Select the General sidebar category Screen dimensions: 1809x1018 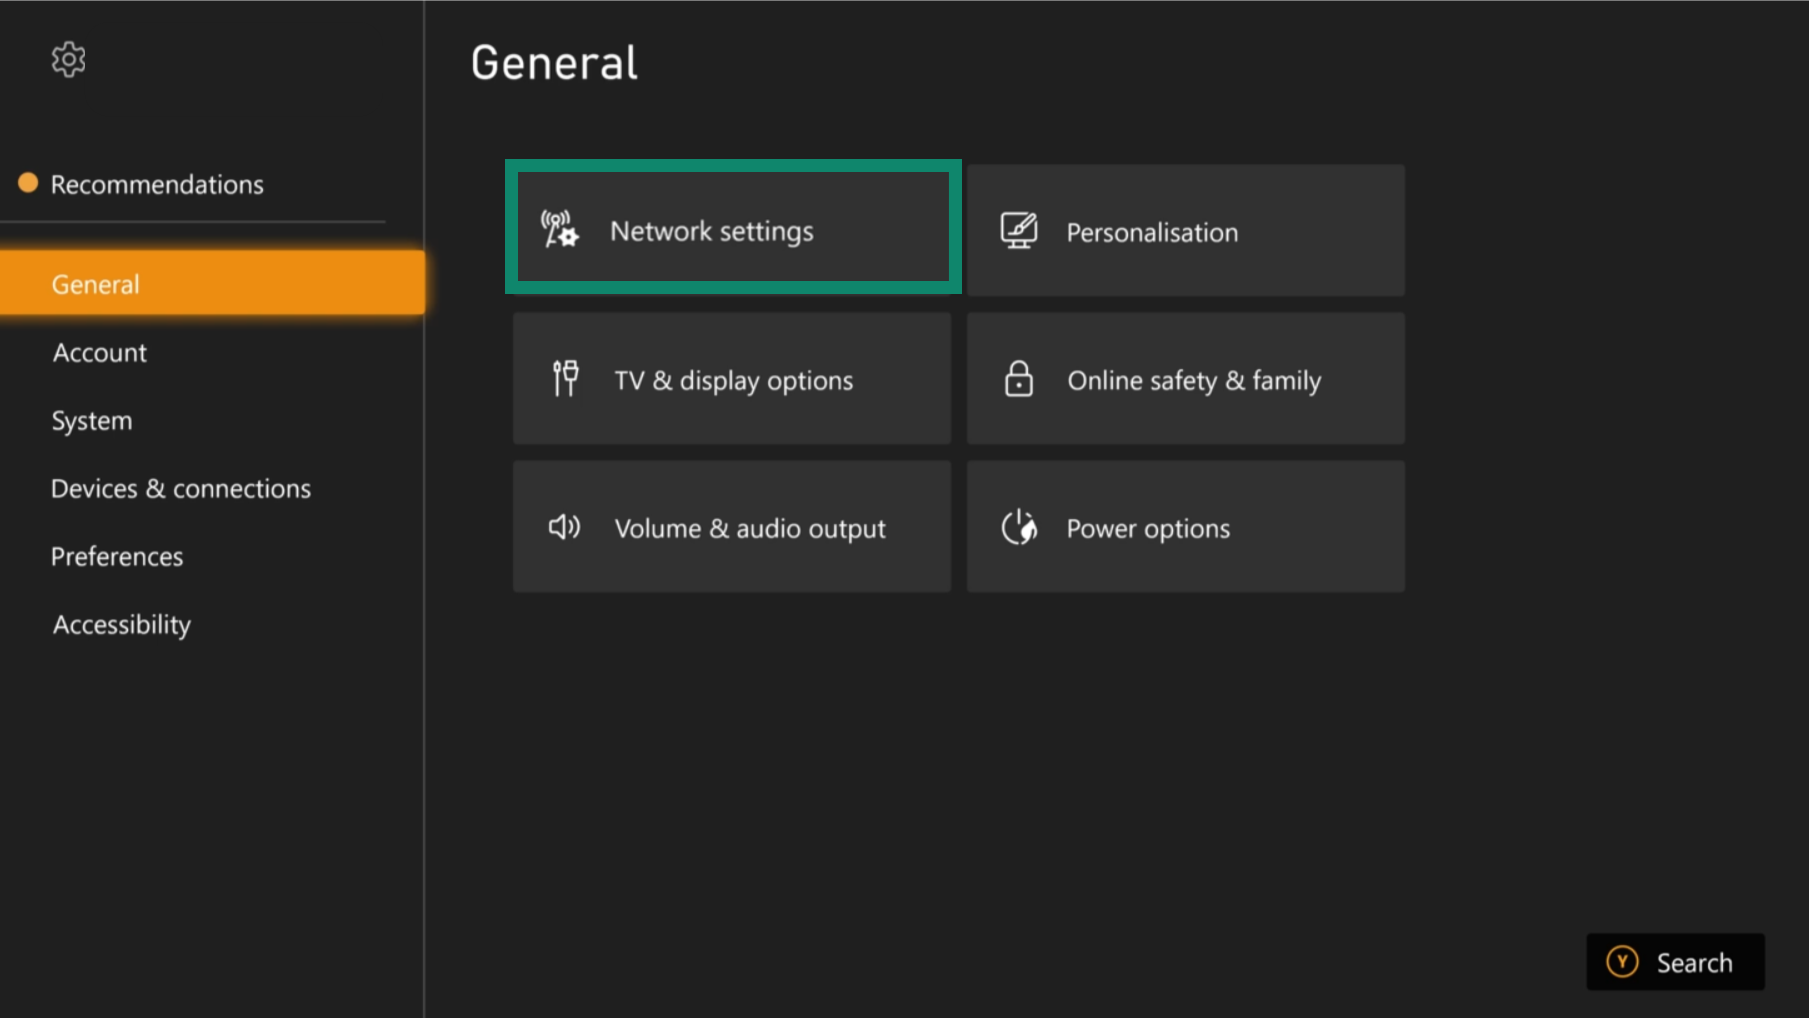(212, 283)
